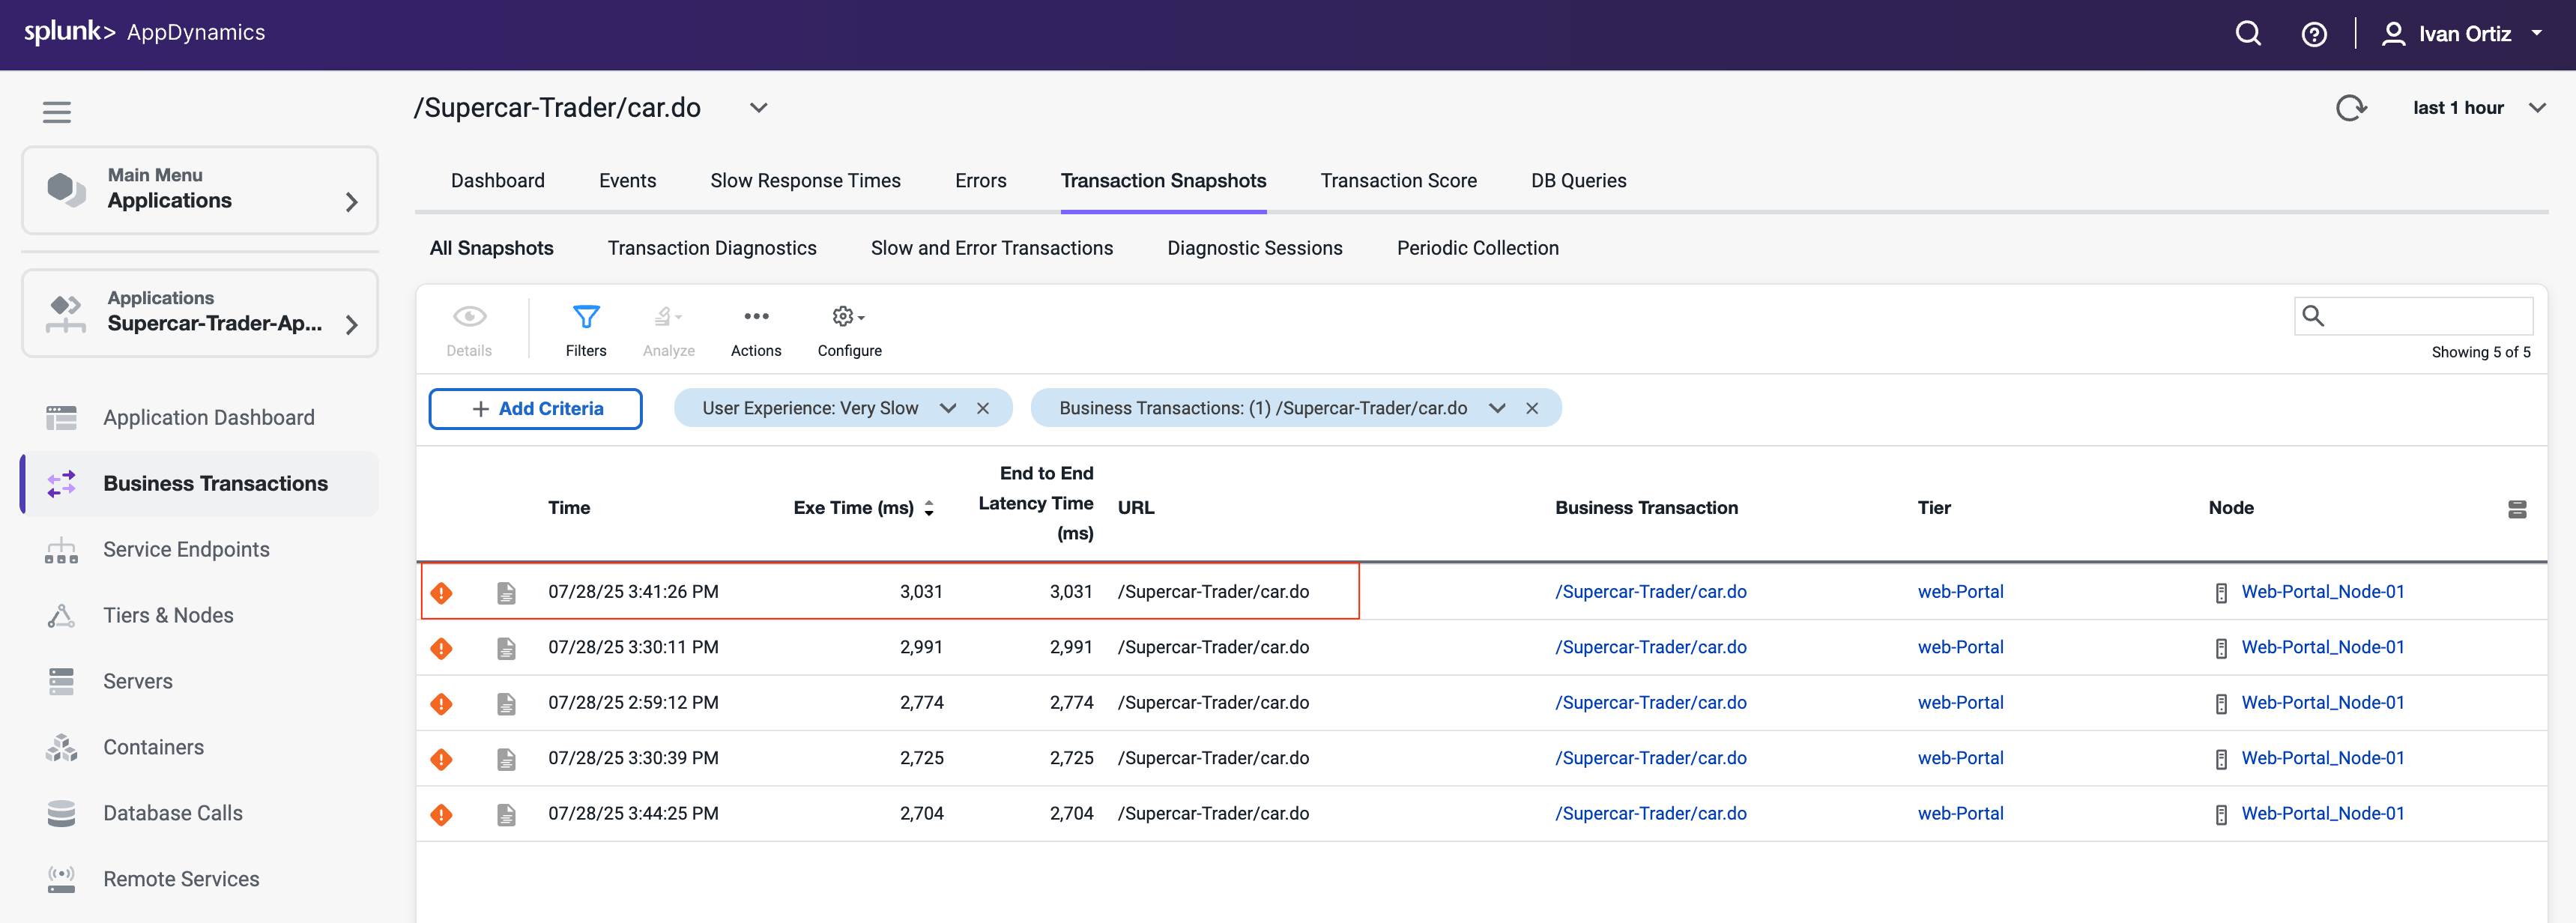
Task: Open the Slow and Error Transactions subtab
Action: click(991, 248)
